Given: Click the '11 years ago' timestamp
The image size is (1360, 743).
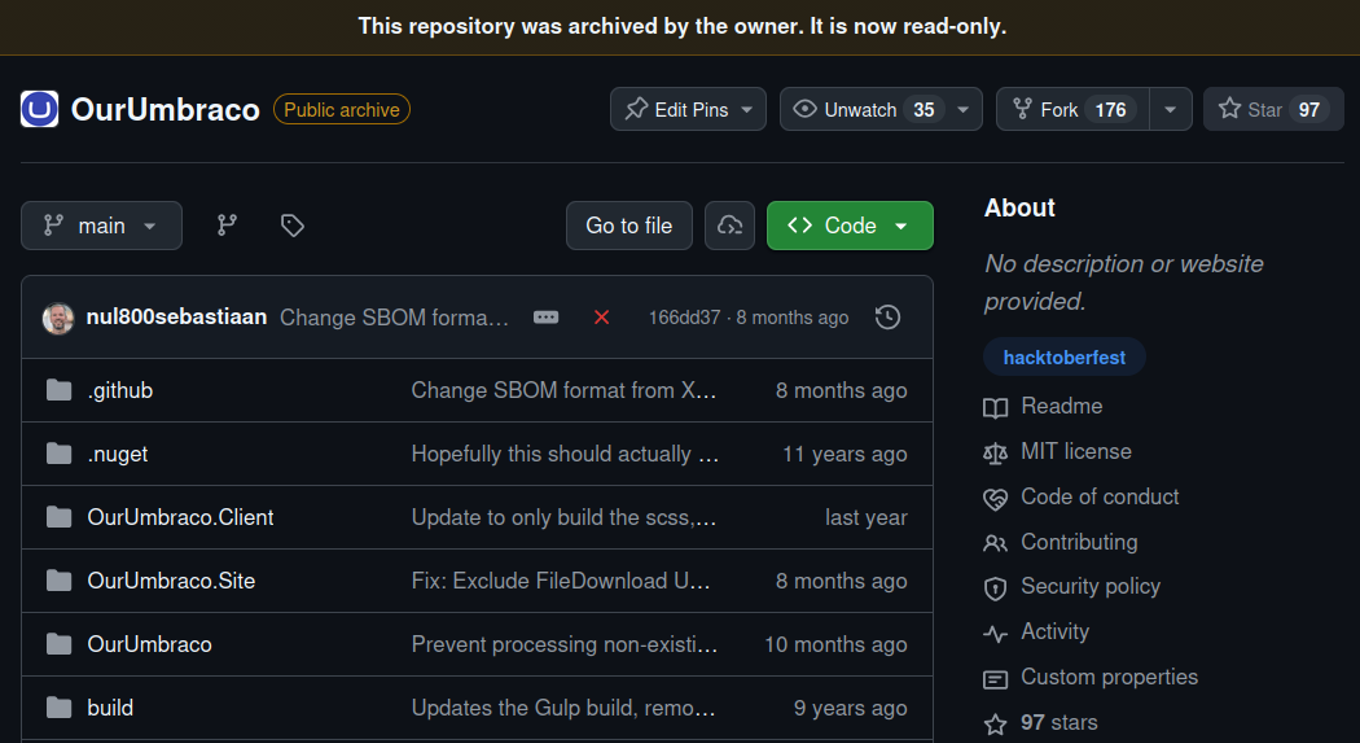Looking at the screenshot, I should pyautogui.click(x=845, y=454).
